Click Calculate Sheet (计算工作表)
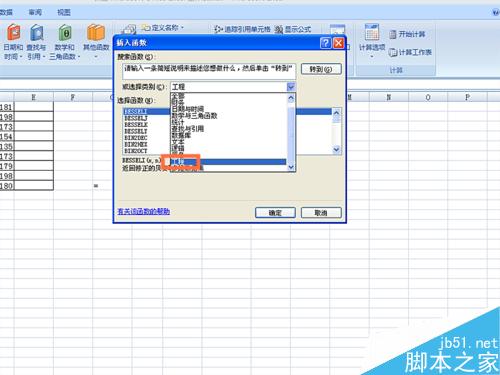 pyautogui.click(x=410, y=52)
